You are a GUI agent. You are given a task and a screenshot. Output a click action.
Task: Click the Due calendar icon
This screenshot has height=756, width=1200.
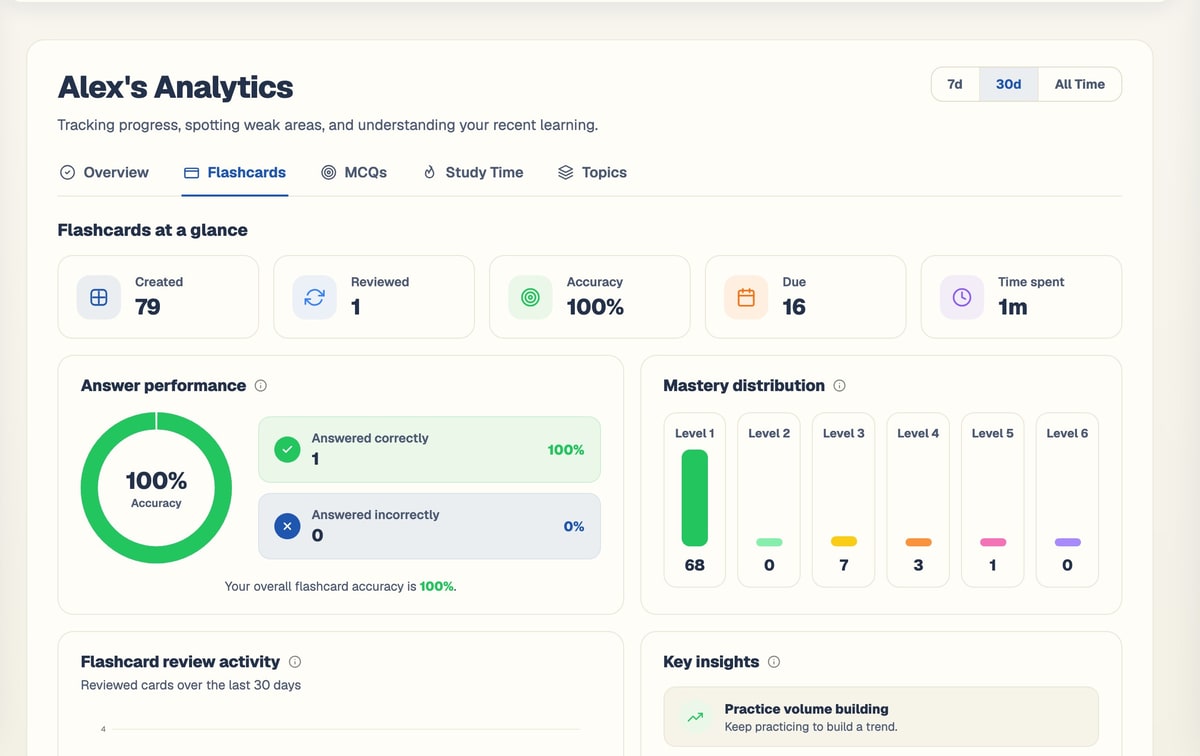pyautogui.click(x=746, y=297)
